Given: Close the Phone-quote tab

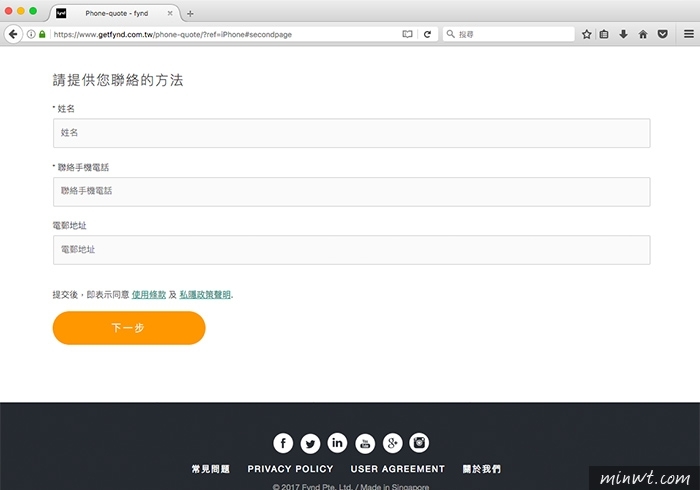Looking at the screenshot, I should pos(170,13).
